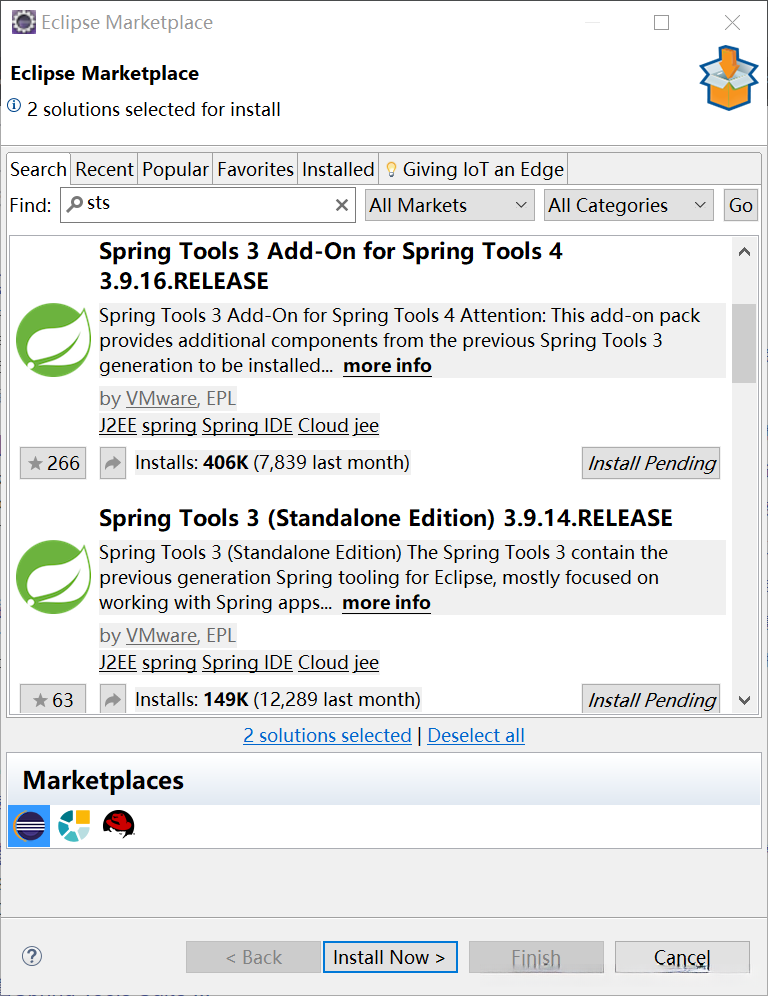The image size is (768, 996).
Task: Star Spring Tools 3 Standalone Edition (63)
Action: coord(53,700)
